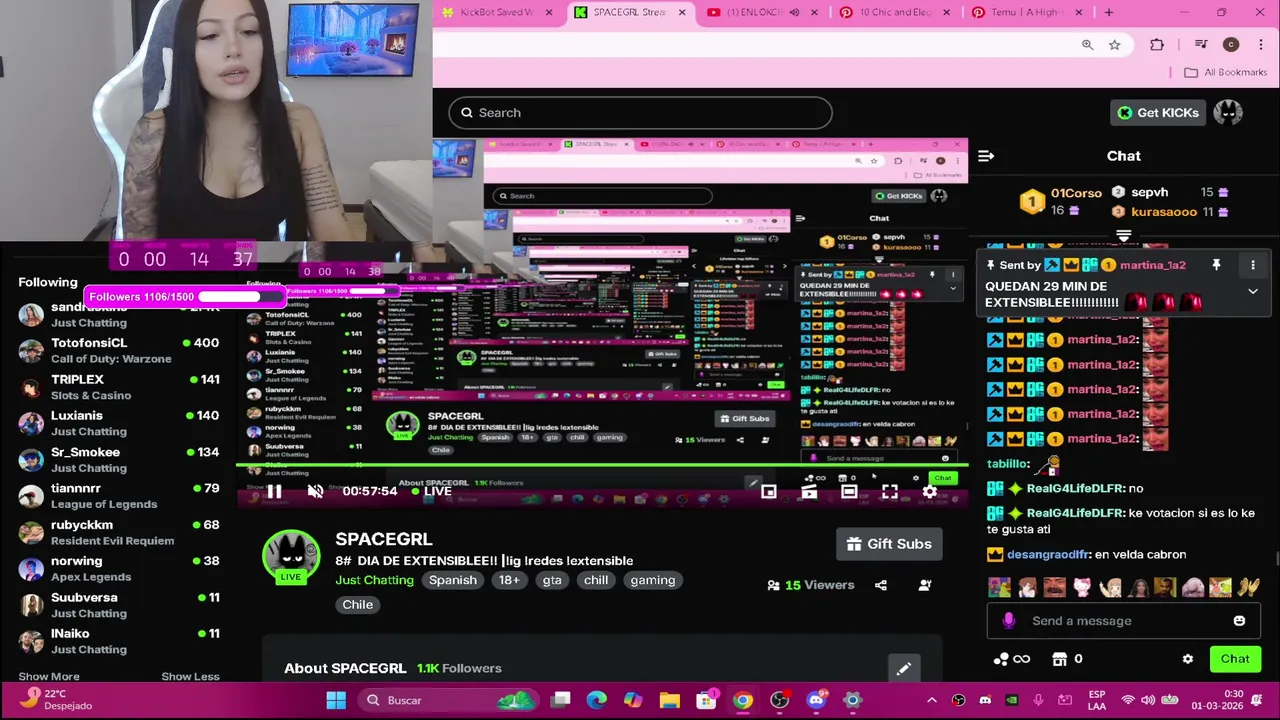Bookmark this page with star icon
The width and height of the screenshot is (1280, 720).
click(x=1114, y=44)
